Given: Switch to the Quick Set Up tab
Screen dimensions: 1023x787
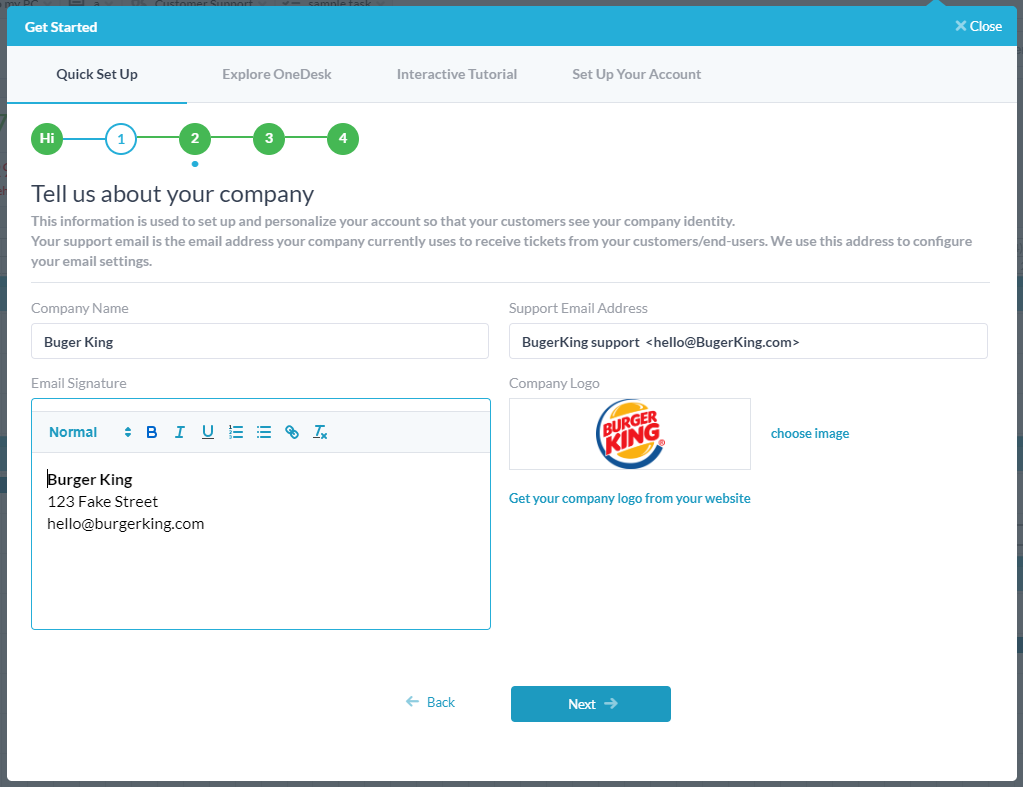Looking at the screenshot, I should [97, 74].
